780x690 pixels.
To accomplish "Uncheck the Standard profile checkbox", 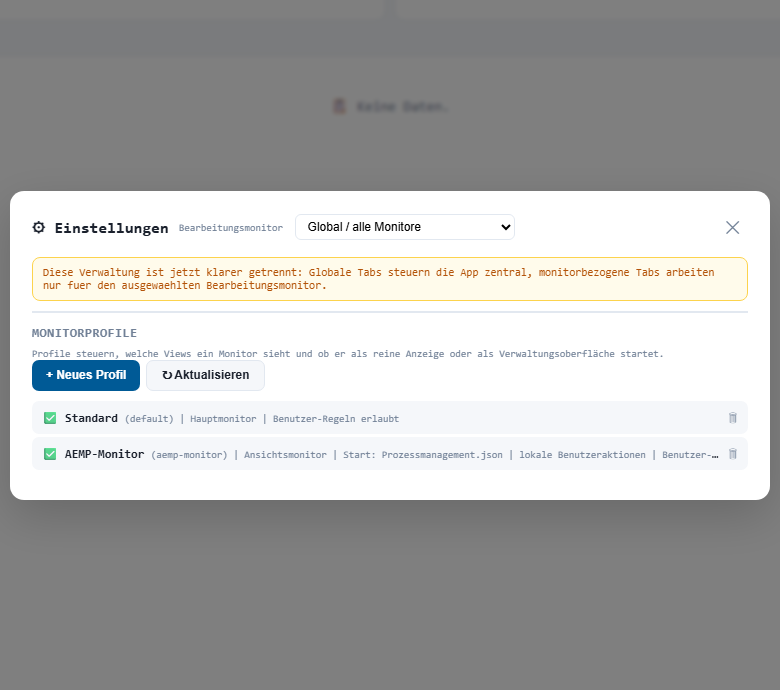I will (50, 418).
